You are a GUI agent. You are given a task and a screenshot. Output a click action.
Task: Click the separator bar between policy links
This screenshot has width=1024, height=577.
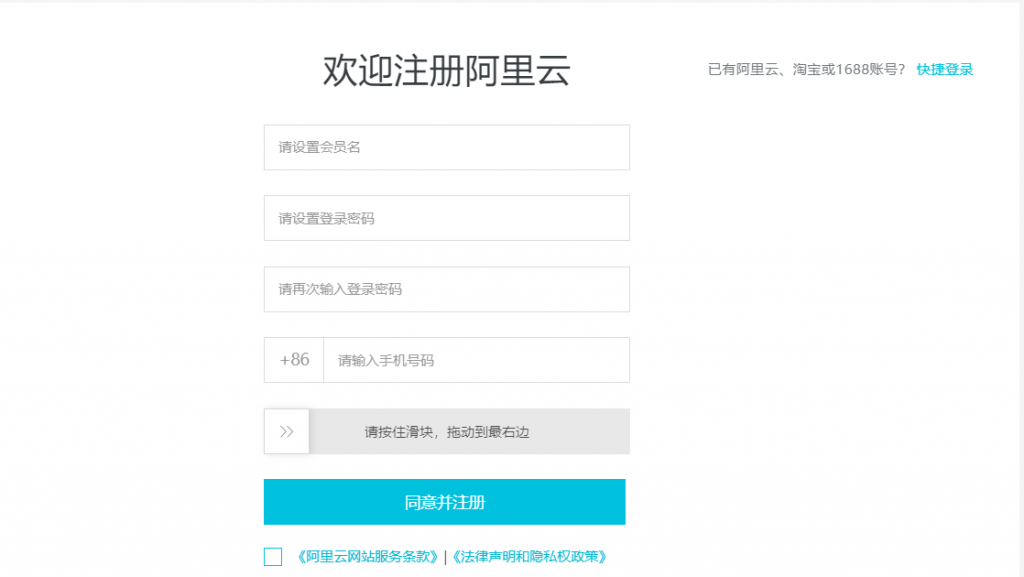(x=445, y=557)
